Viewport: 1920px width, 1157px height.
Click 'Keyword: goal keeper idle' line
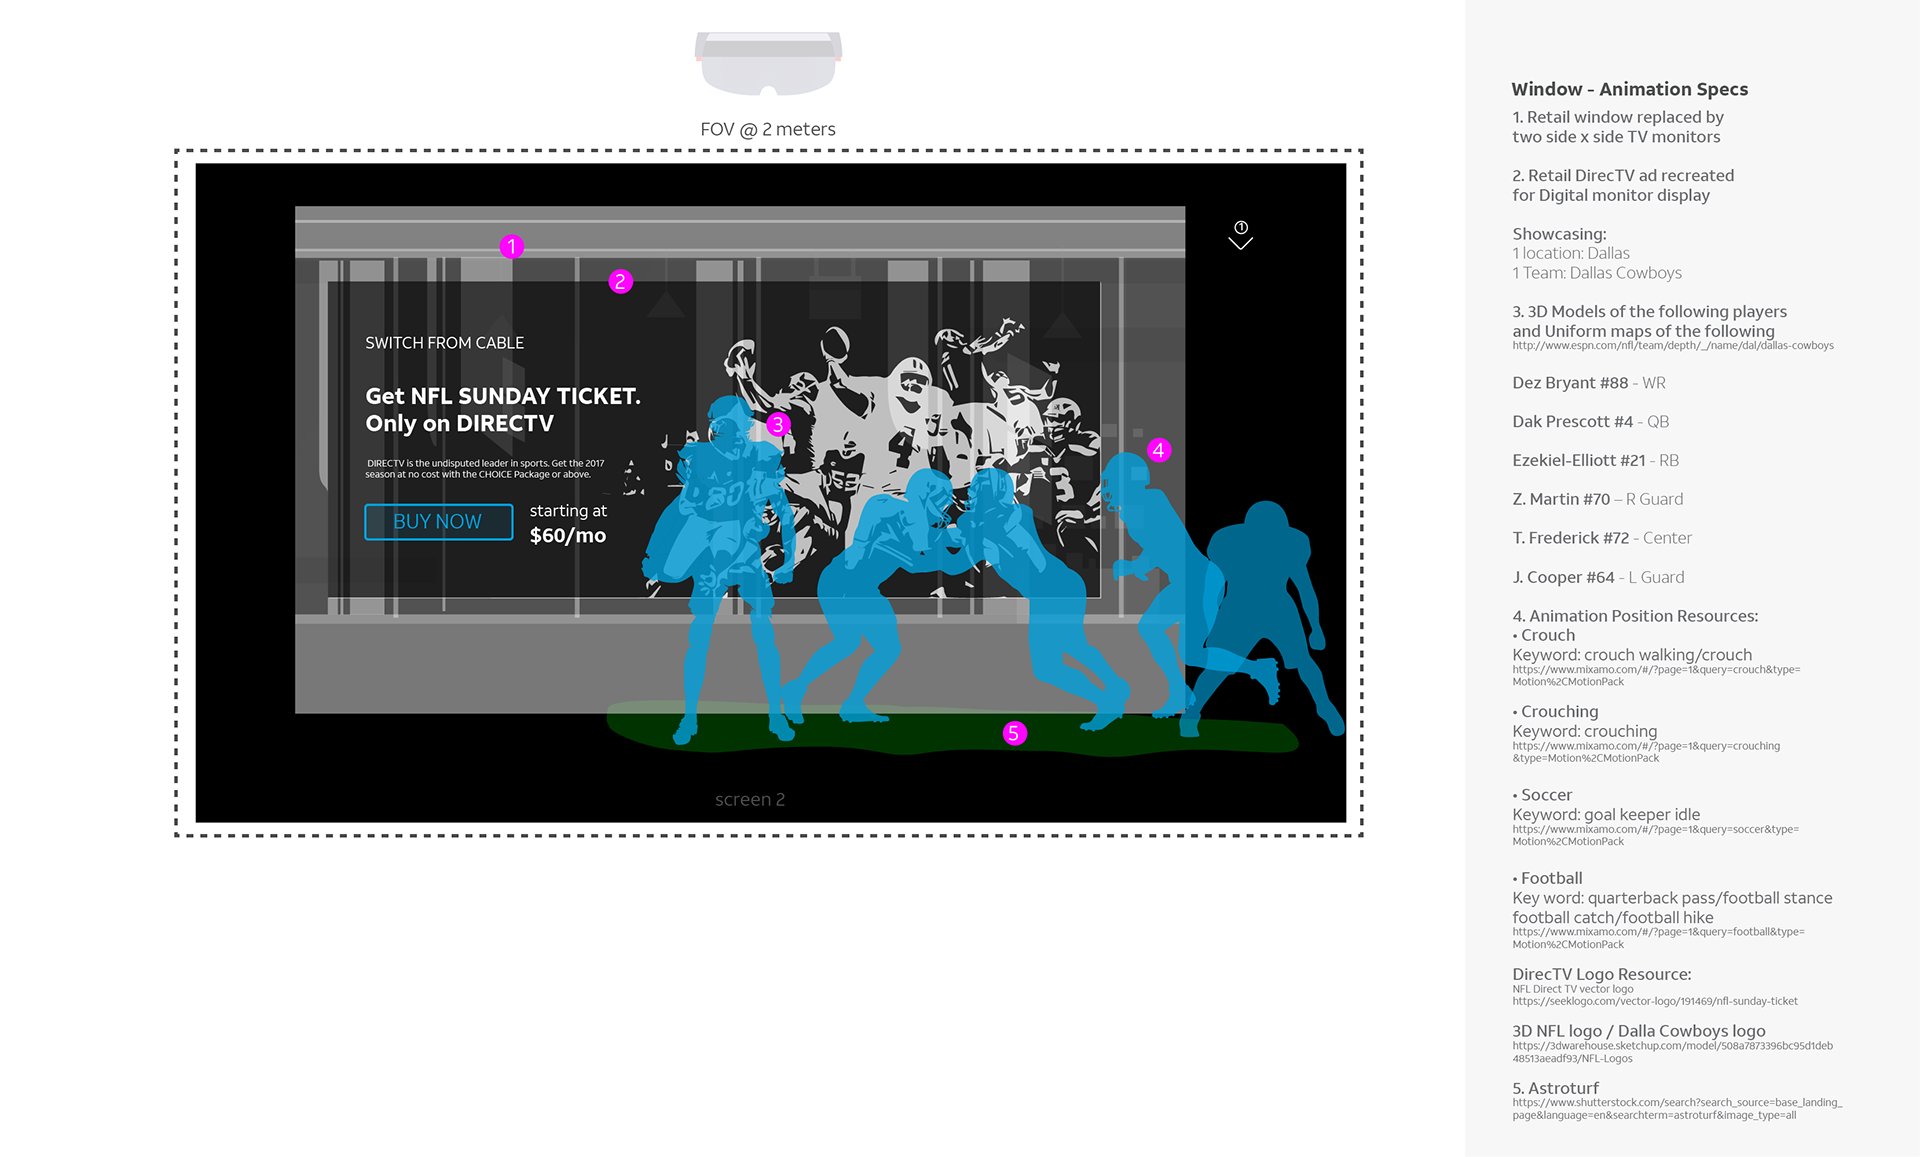click(x=1606, y=815)
